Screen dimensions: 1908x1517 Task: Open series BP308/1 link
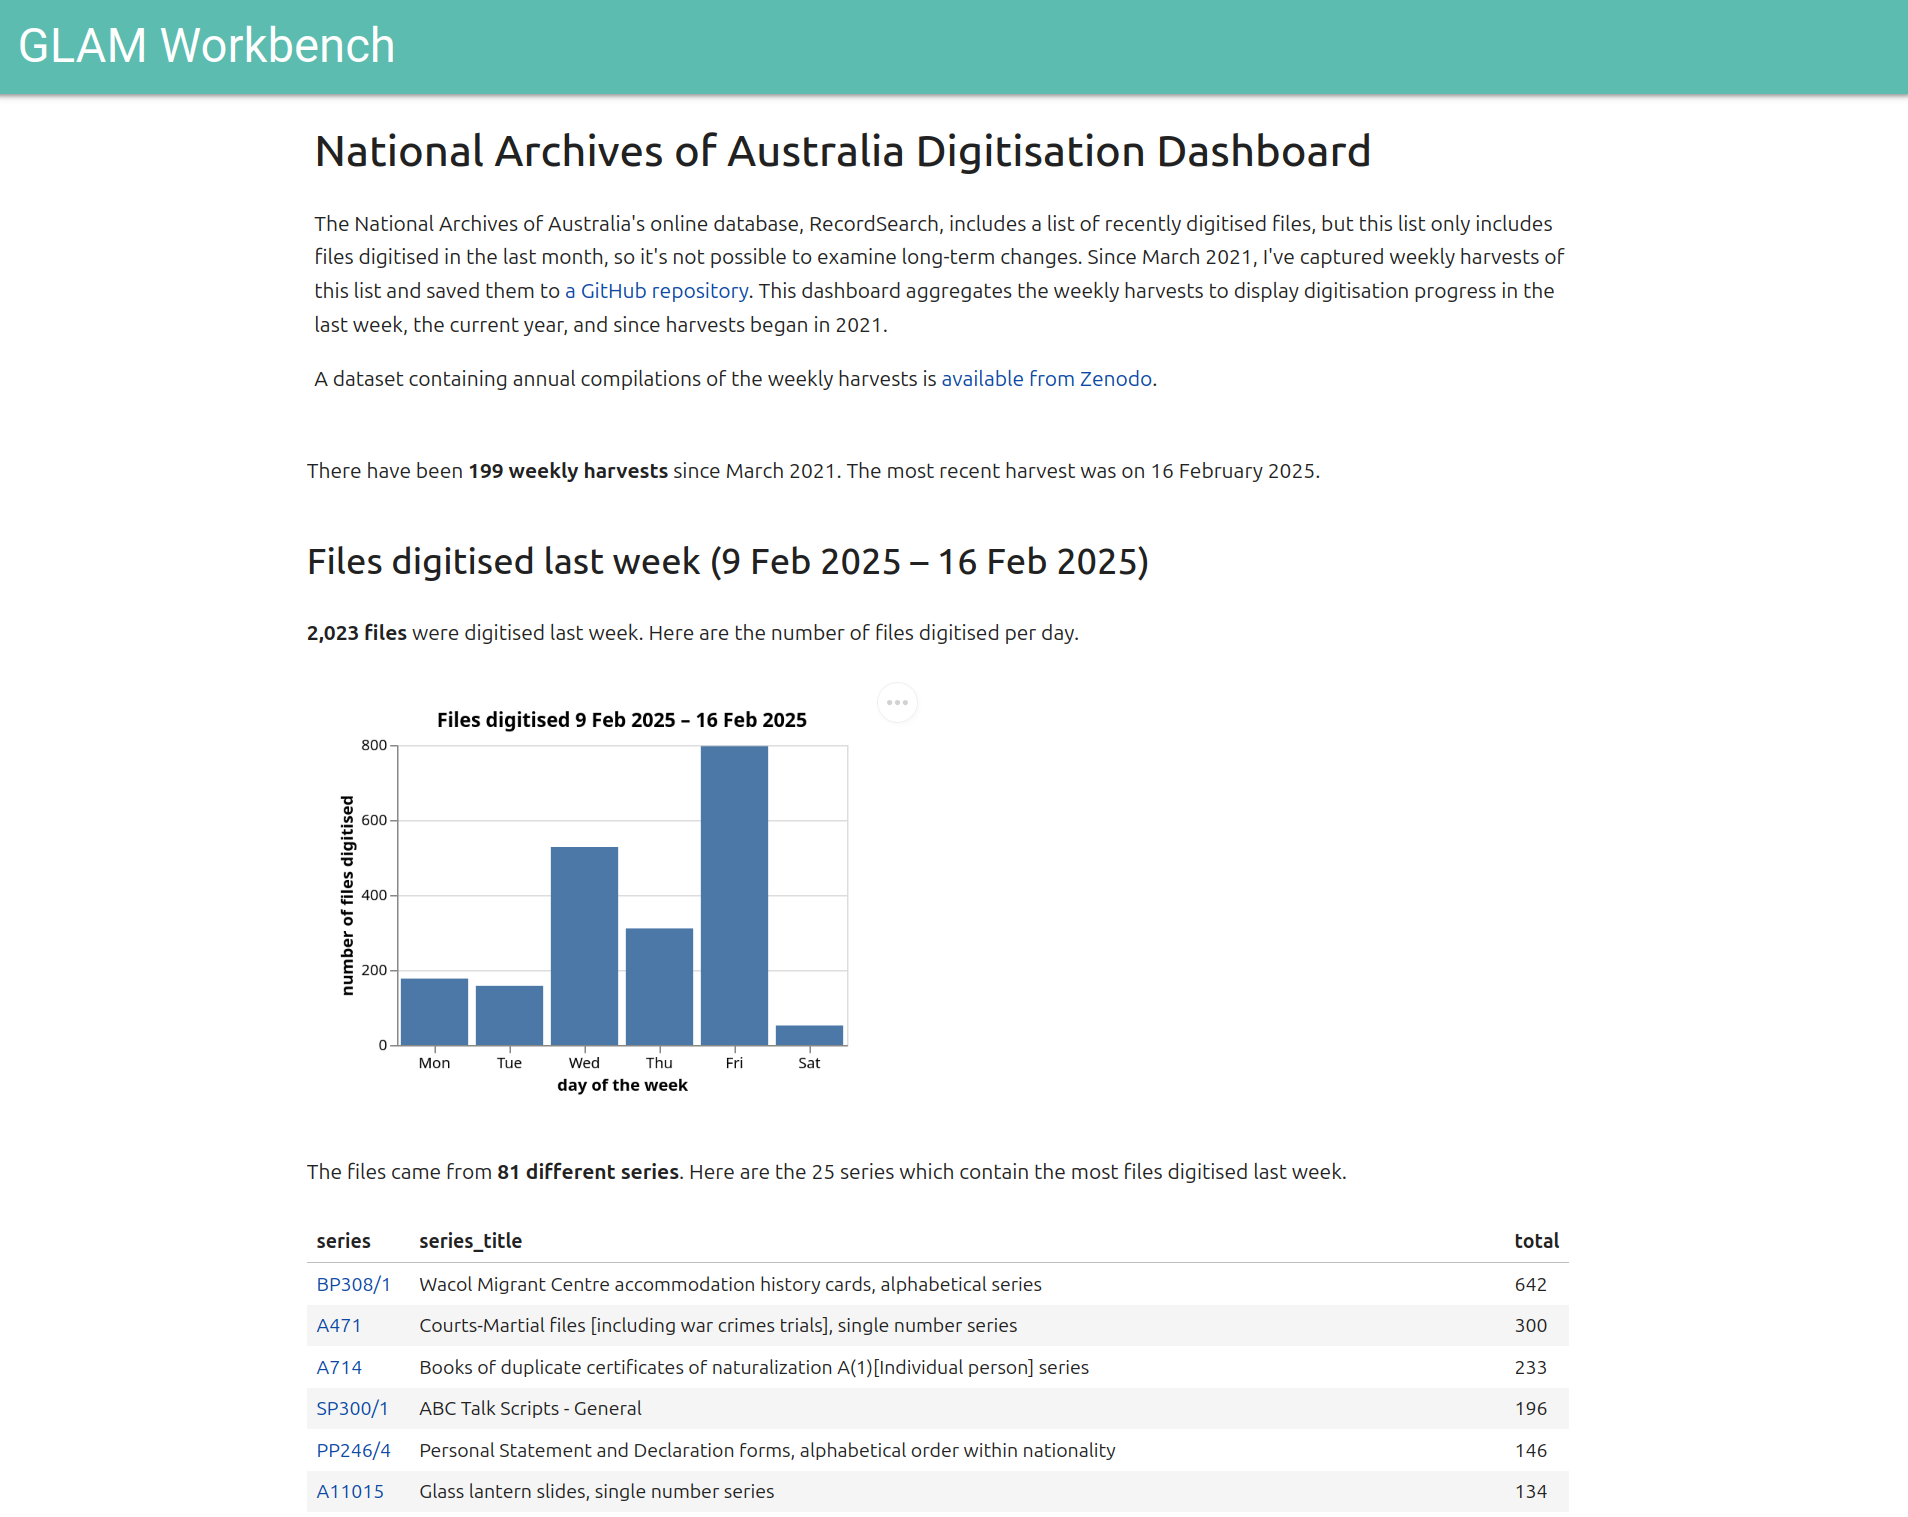(353, 1284)
